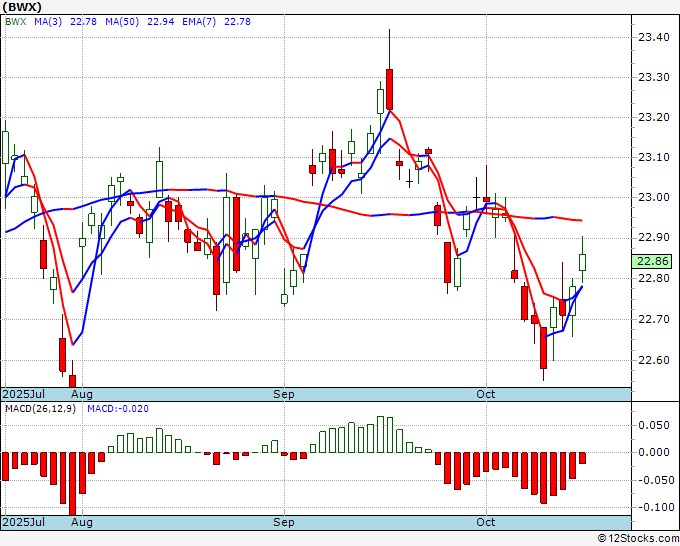Click the lowest October red candlestick
Viewport: 680px width, 546px height.
click(543, 348)
